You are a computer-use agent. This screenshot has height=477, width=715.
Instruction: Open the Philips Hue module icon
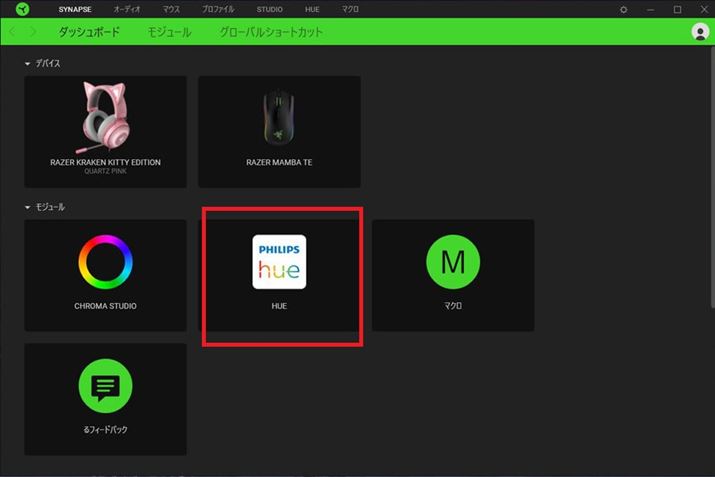[279, 262]
